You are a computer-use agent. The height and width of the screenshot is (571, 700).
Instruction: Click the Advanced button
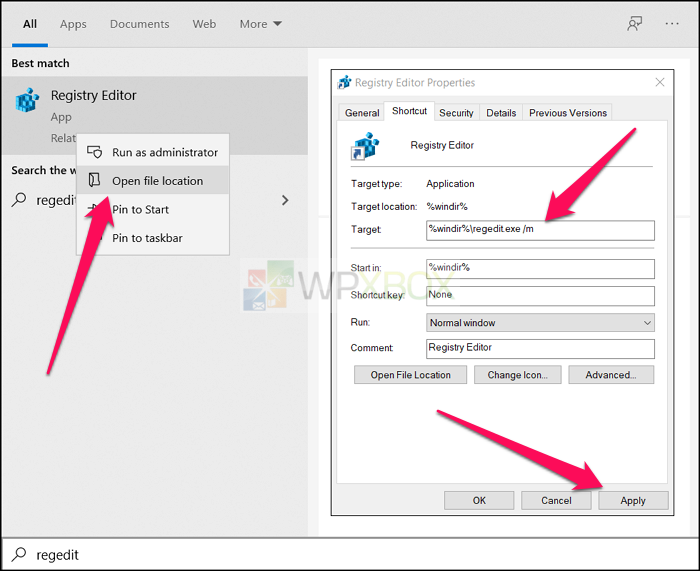611,375
